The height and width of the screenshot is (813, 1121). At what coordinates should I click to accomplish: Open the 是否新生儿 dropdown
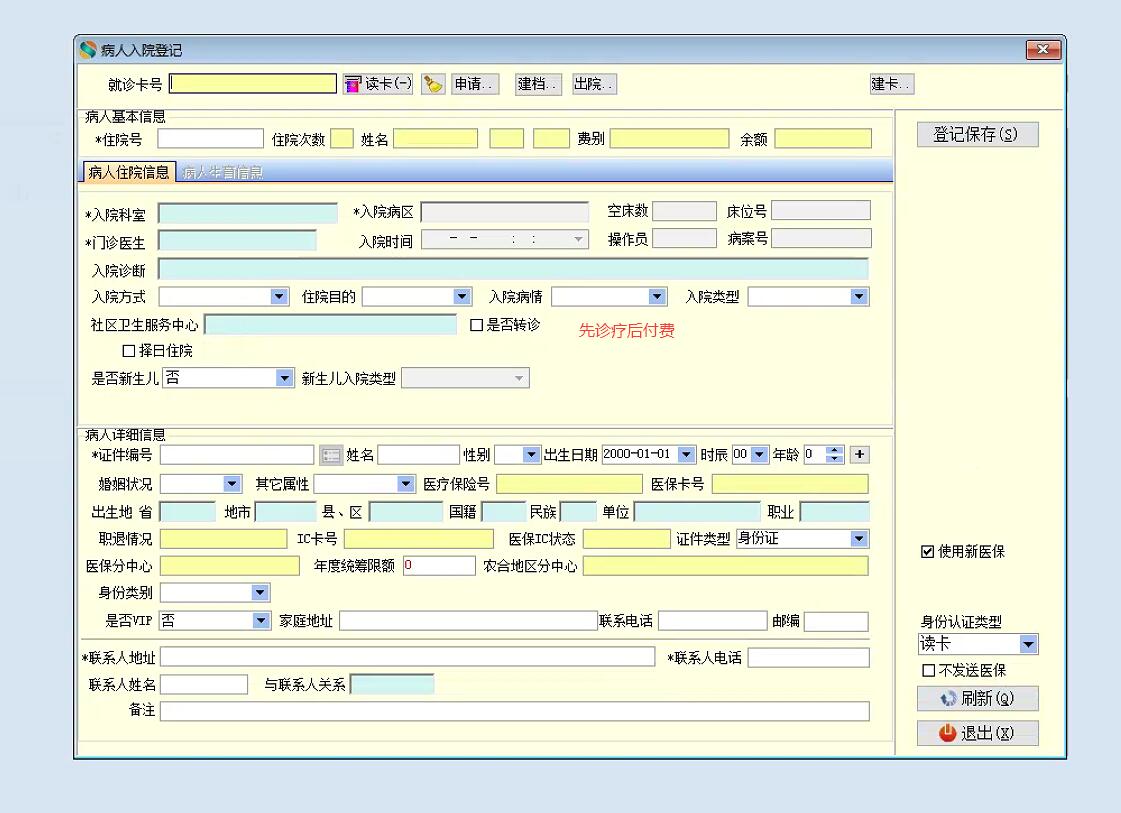tap(285, 378)
